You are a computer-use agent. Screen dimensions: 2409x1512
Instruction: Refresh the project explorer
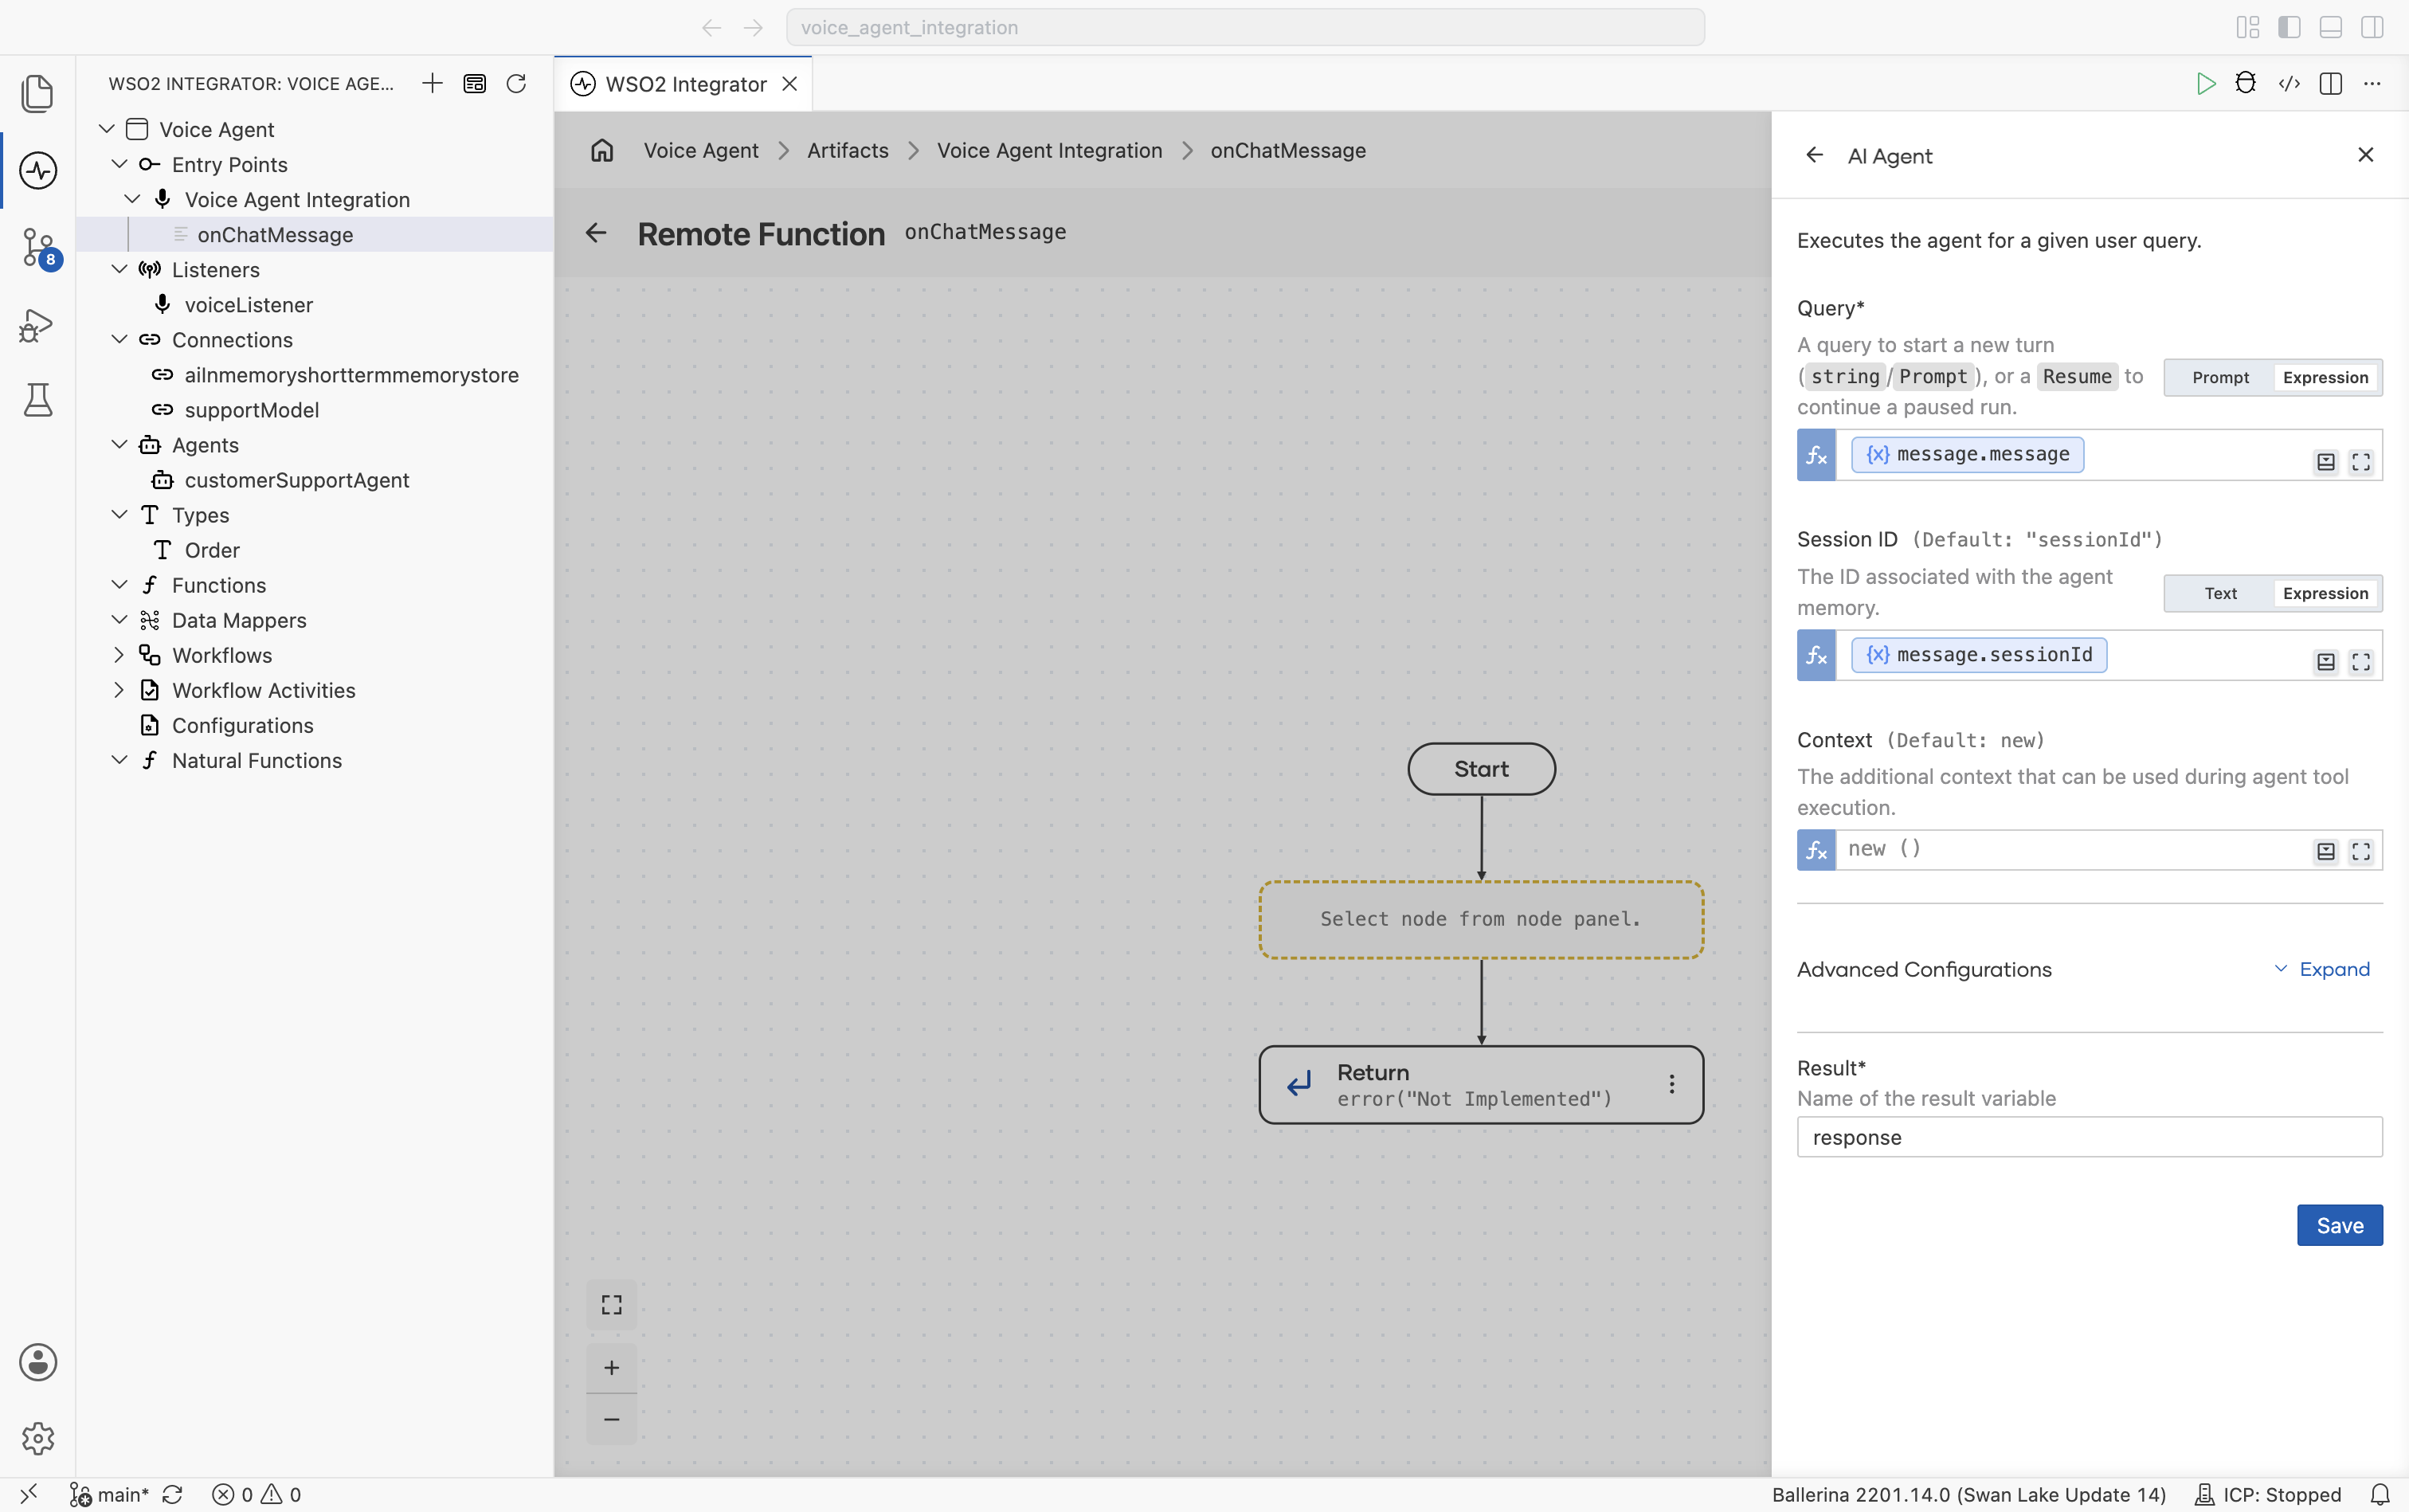tap(516, 83)
